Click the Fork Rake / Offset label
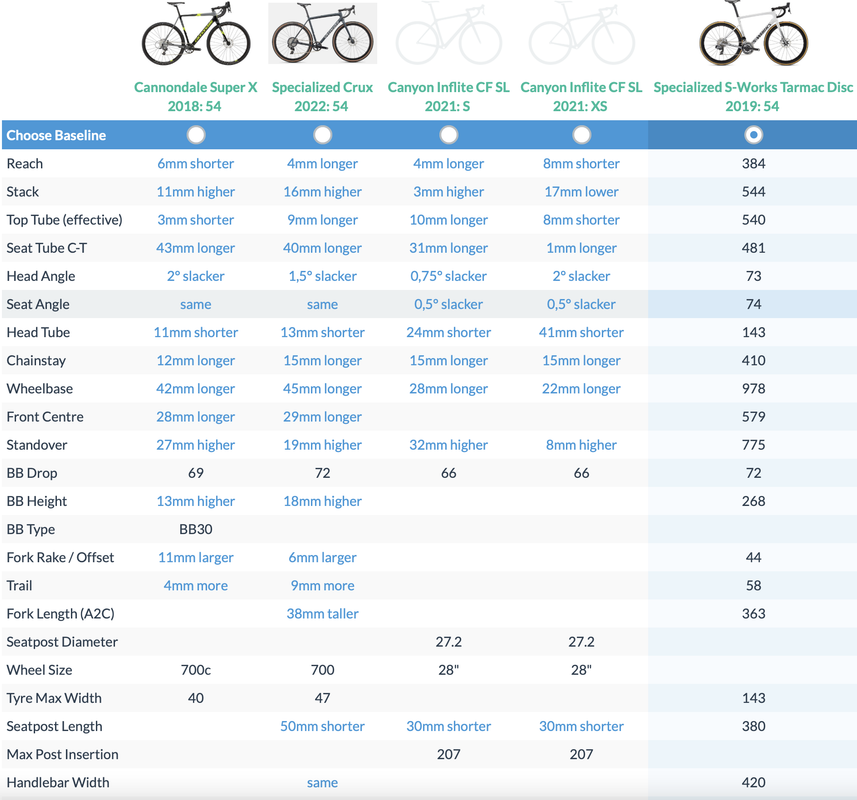Viewport: 857px width, 800px height. click(60, 557)
